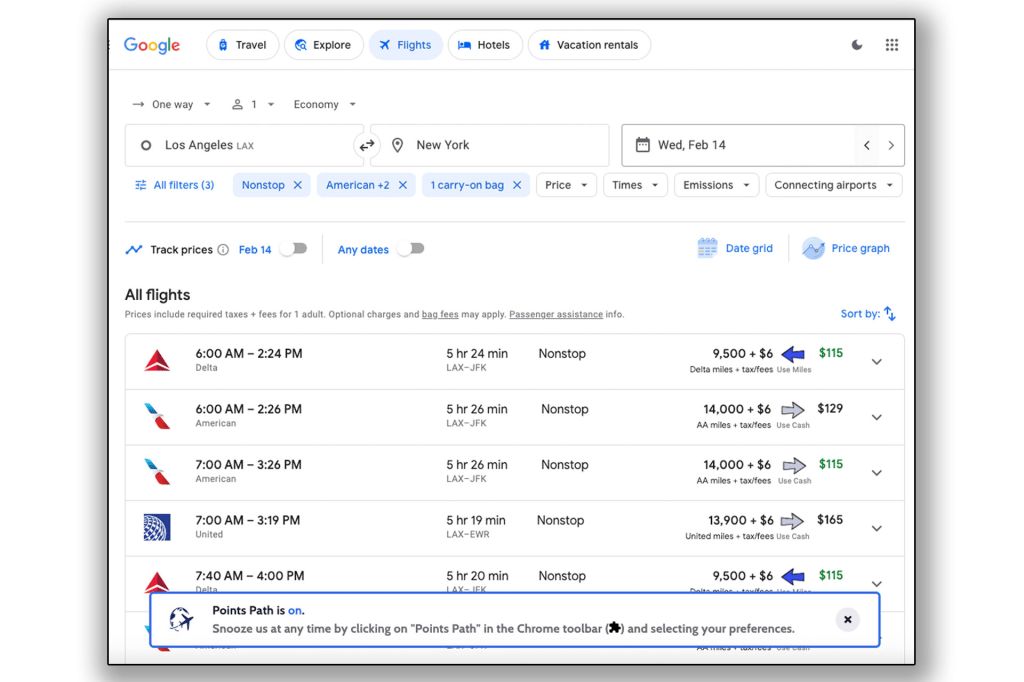Click the Sort by arrows icon
The height and width of the screenshot is (682, 1024).
coord(889,314)
